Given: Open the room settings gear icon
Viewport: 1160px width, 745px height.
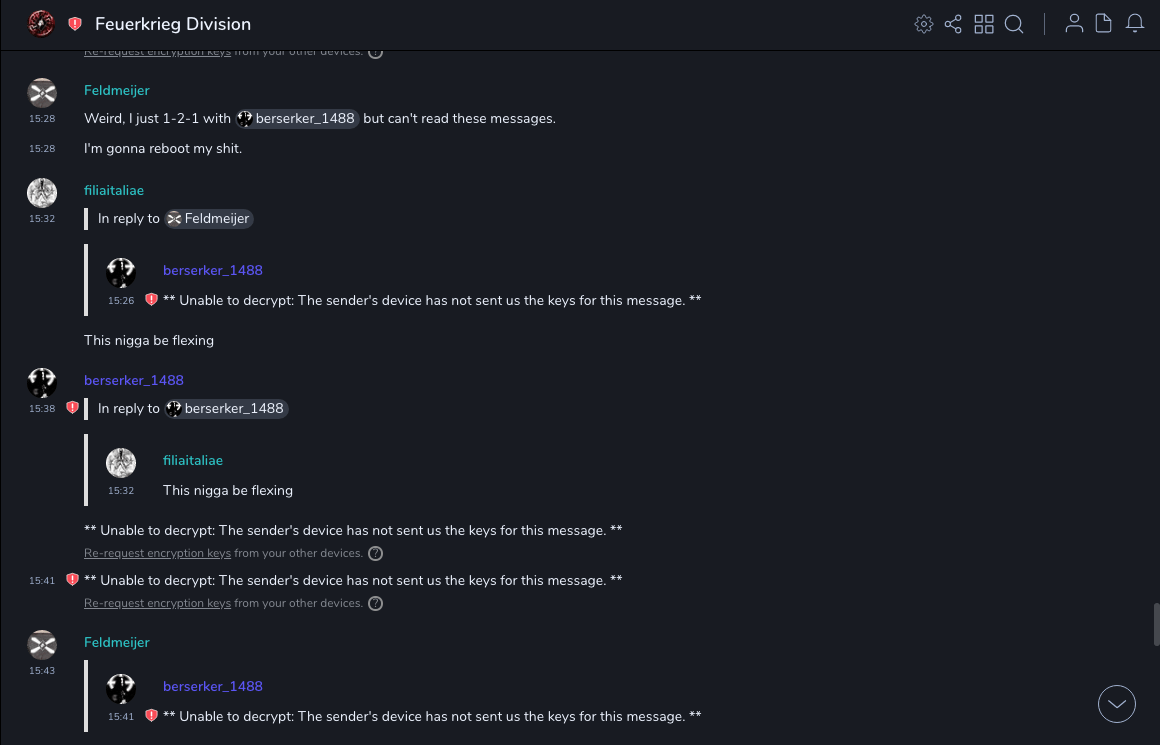Looking at the screenshot, I should click(x=923, y=24).
